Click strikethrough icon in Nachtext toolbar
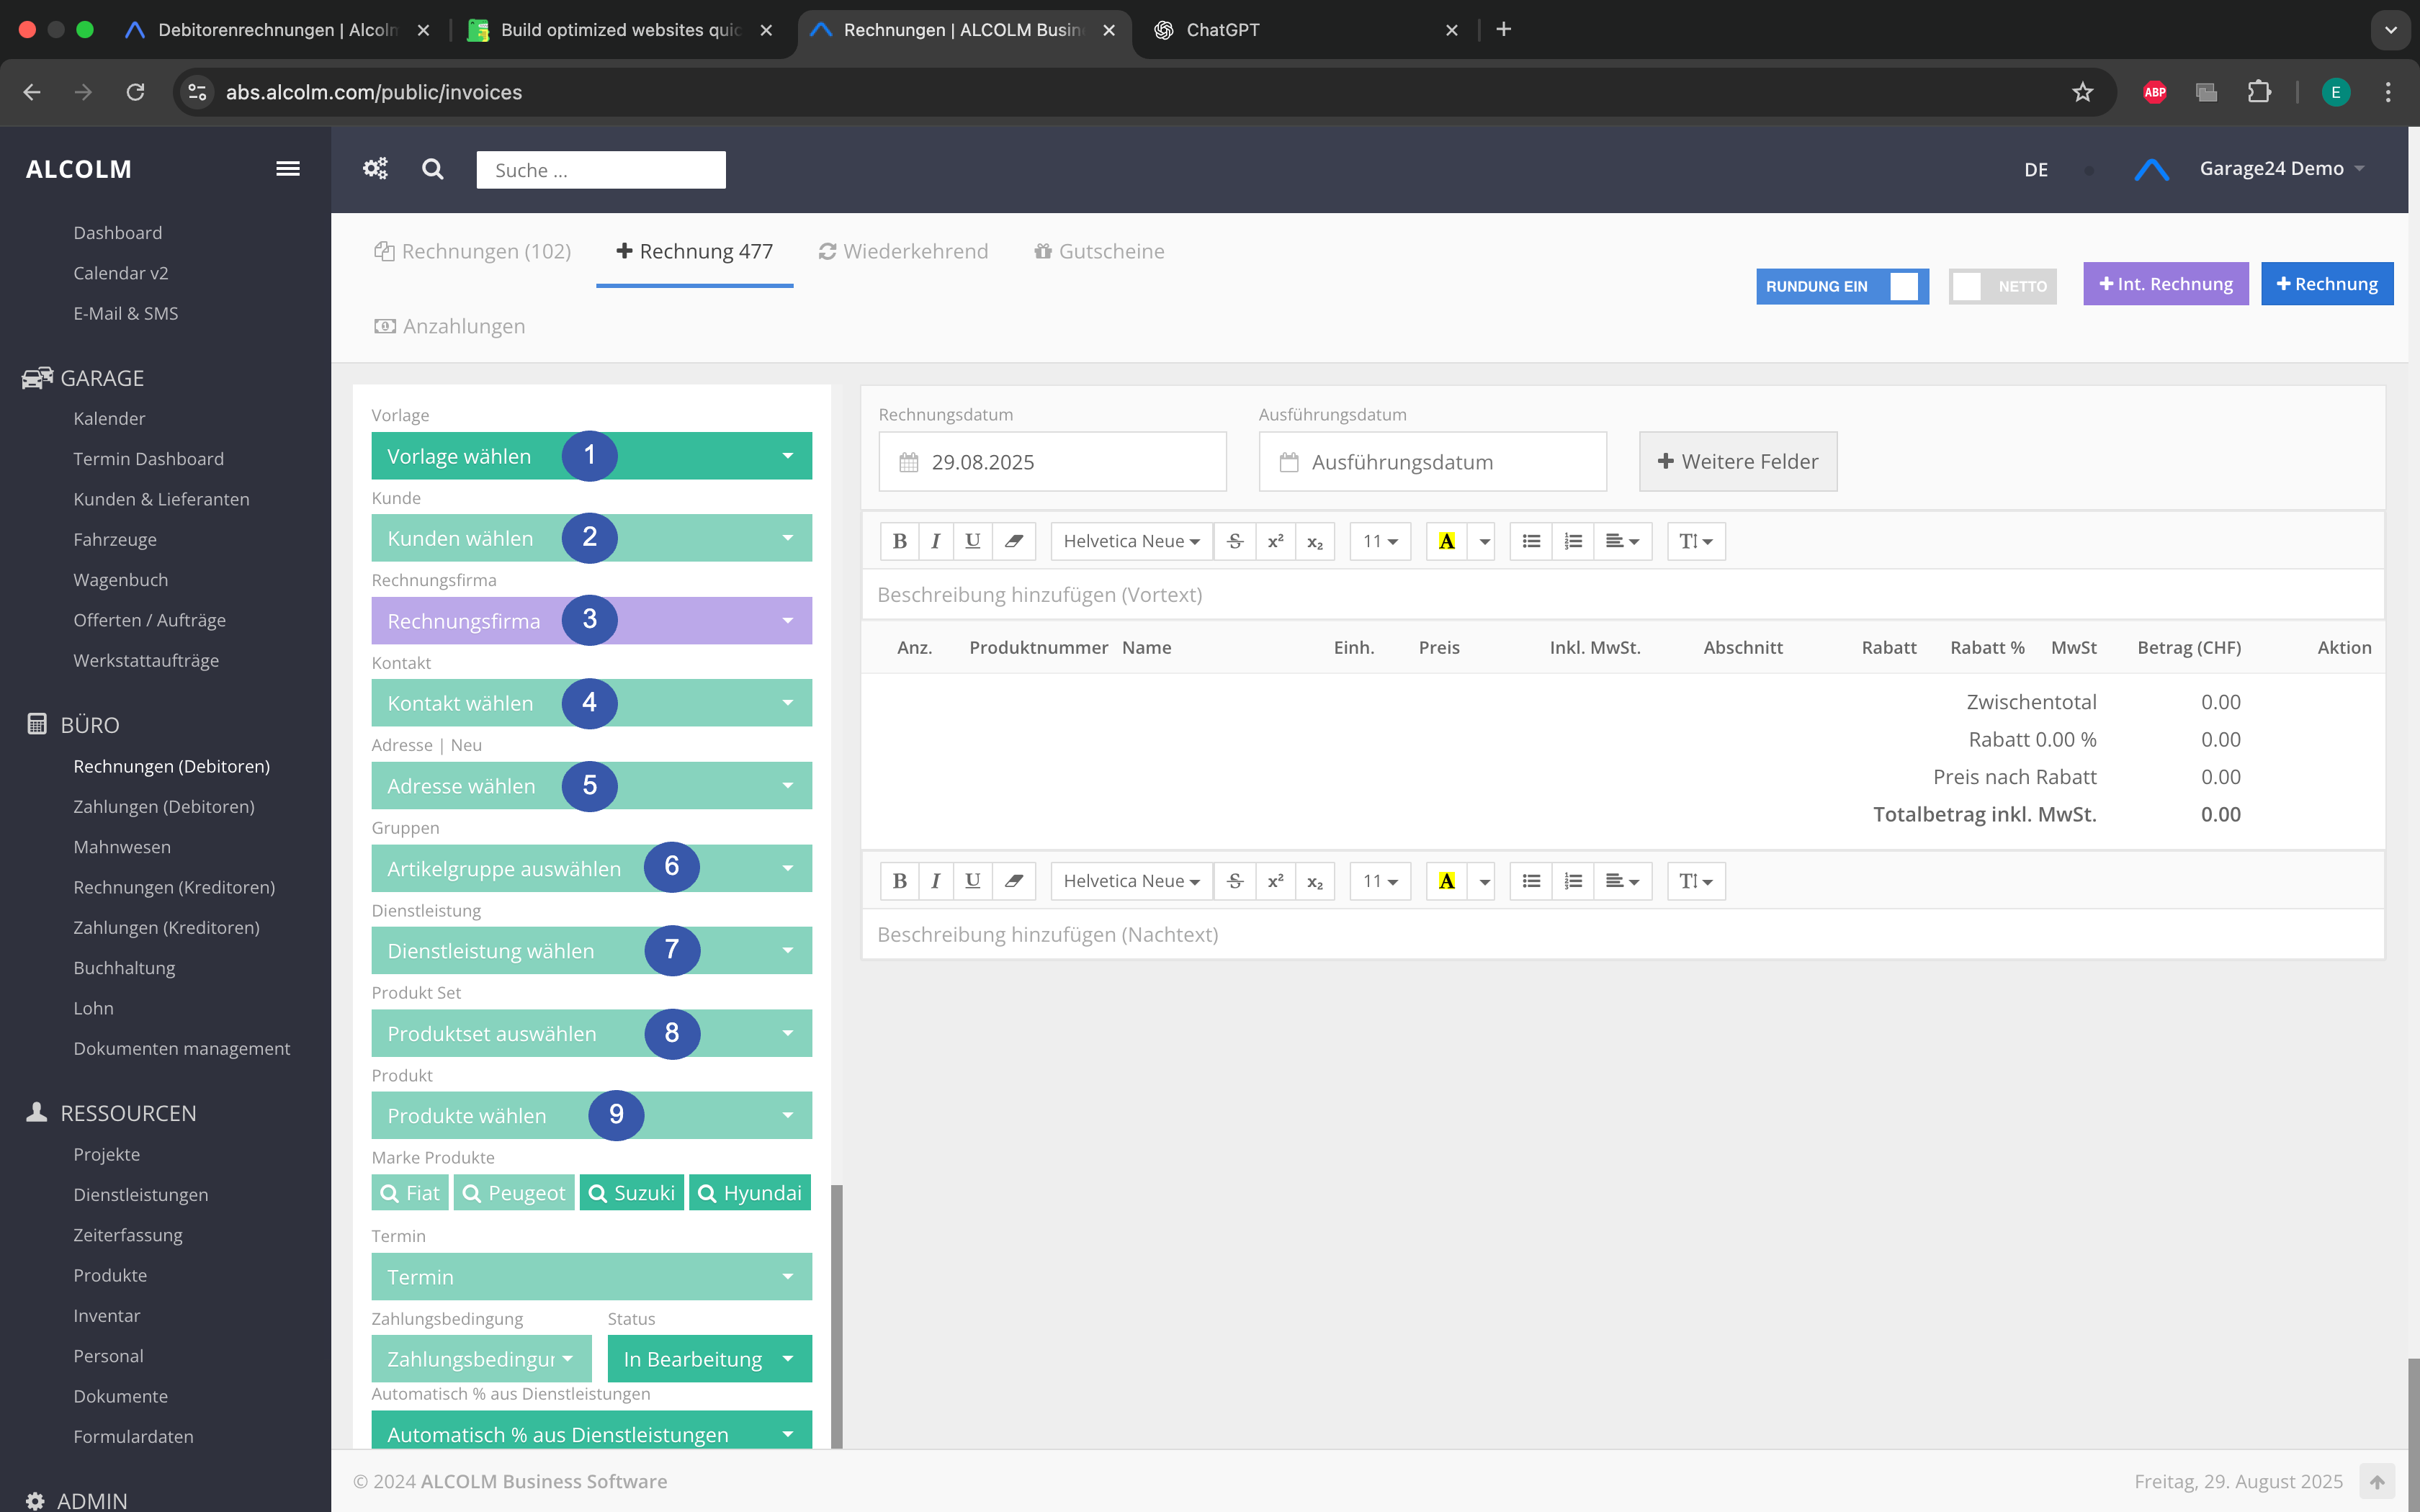2420x1512 pixels. pos(1235,881)
